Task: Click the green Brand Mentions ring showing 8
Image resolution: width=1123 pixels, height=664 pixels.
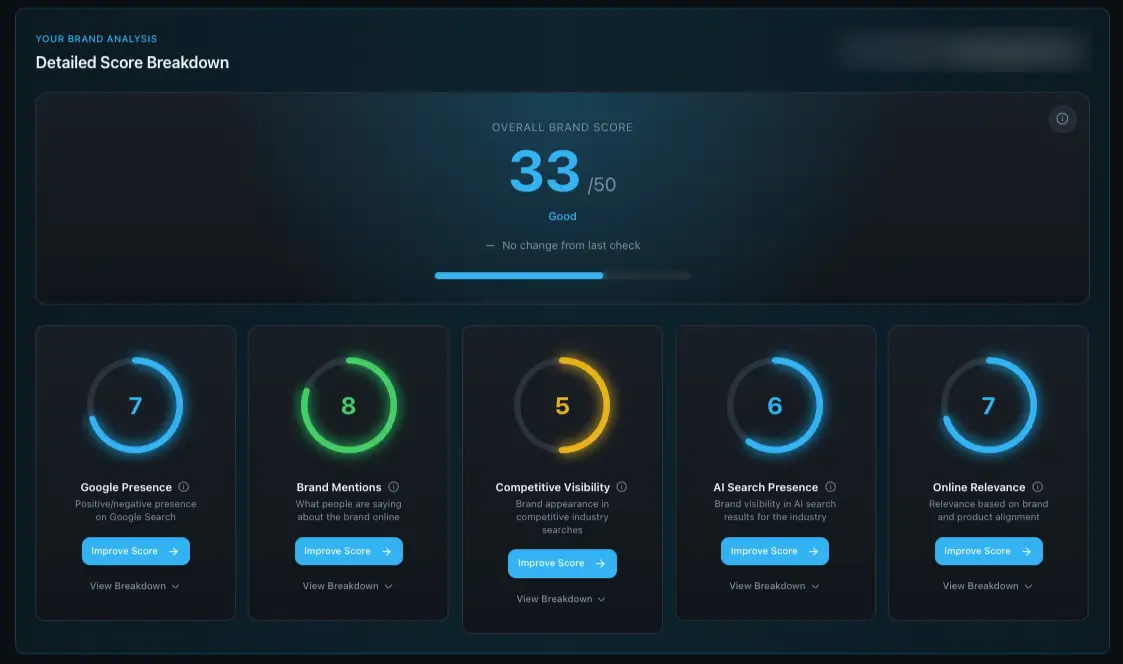Action: tap(349, 405)
